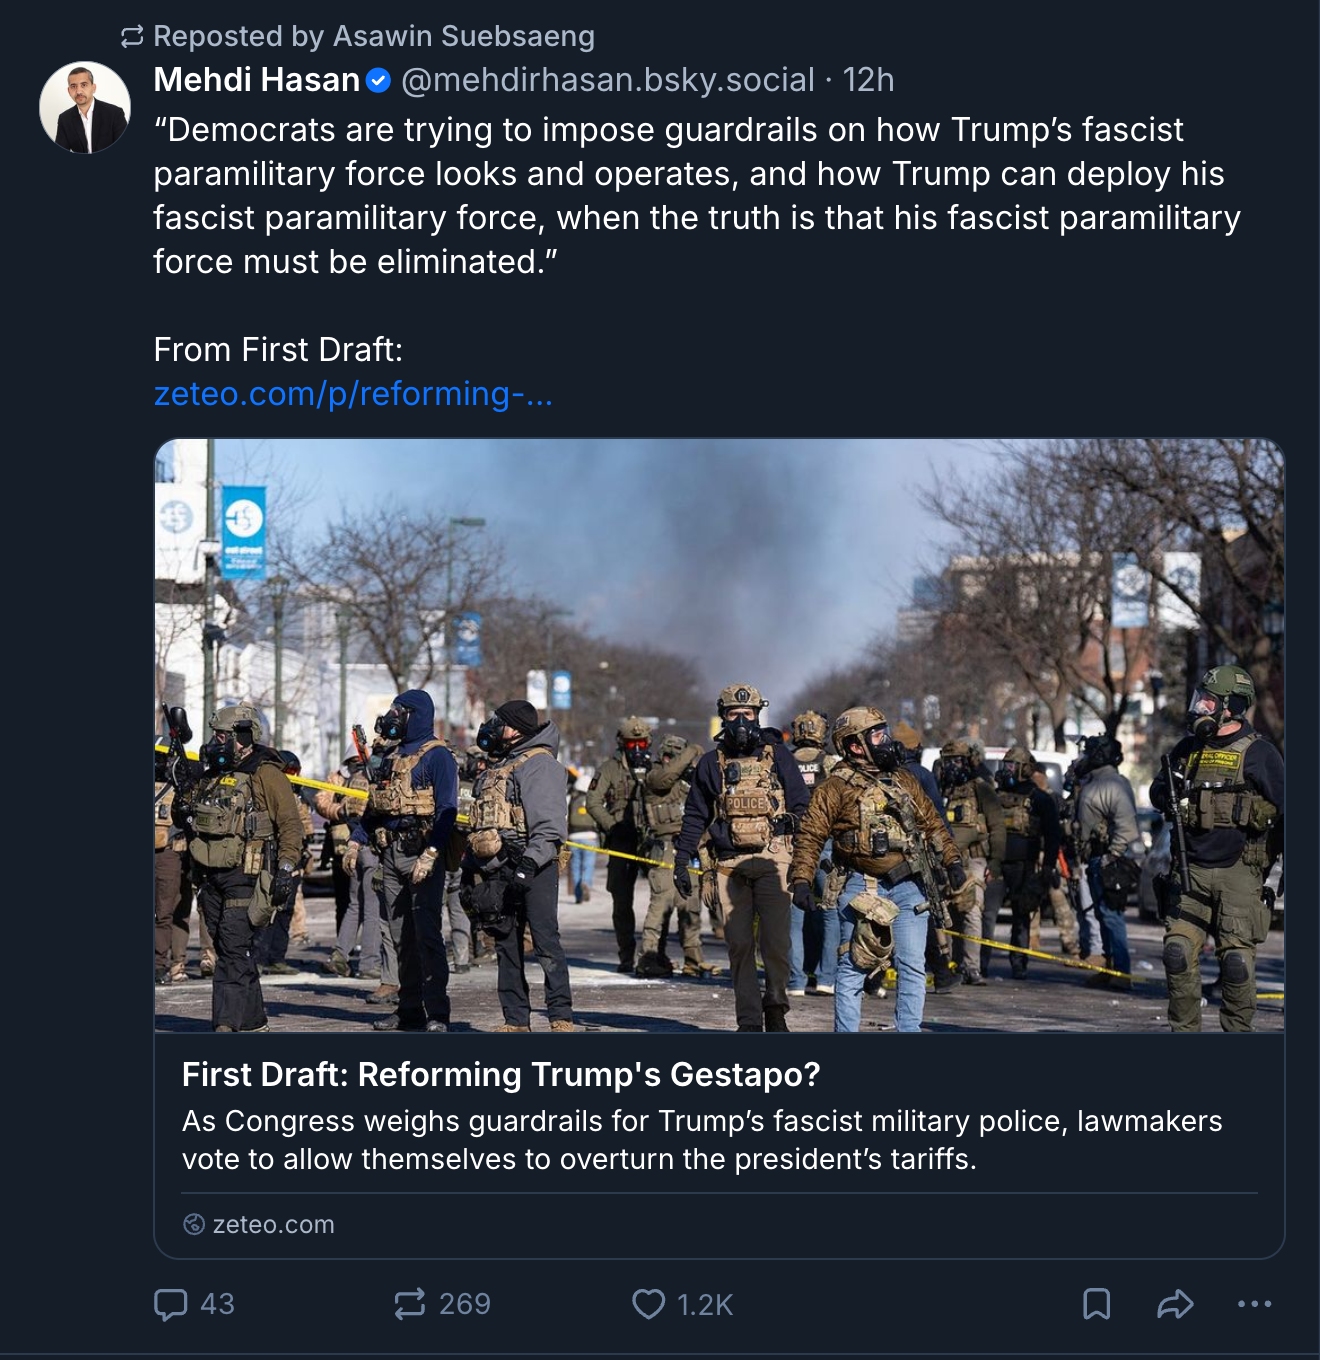
Task: Click the 269 repost count
Action: [465, 1304]
